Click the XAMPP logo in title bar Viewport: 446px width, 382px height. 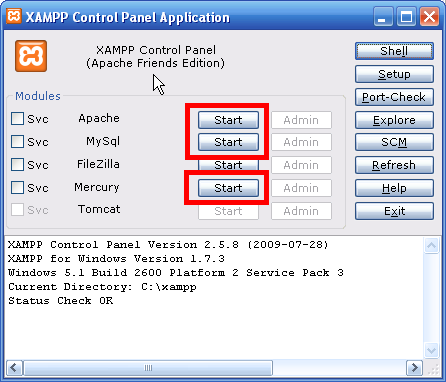(14, 16)
